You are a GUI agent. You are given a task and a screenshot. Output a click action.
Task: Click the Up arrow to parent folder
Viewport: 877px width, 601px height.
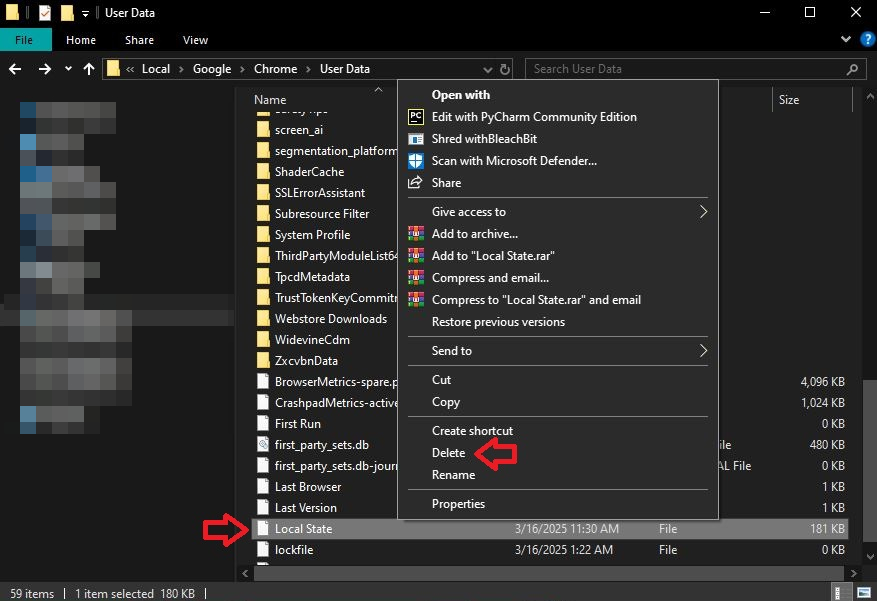(x=89, y=68)
